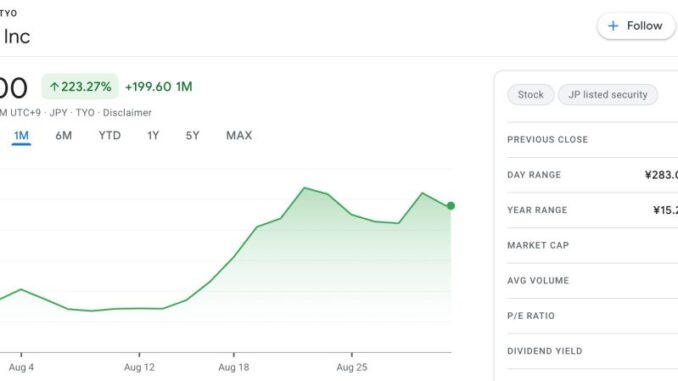
Task: Select the 1Y time range tab
Action: tap(153, 136)
